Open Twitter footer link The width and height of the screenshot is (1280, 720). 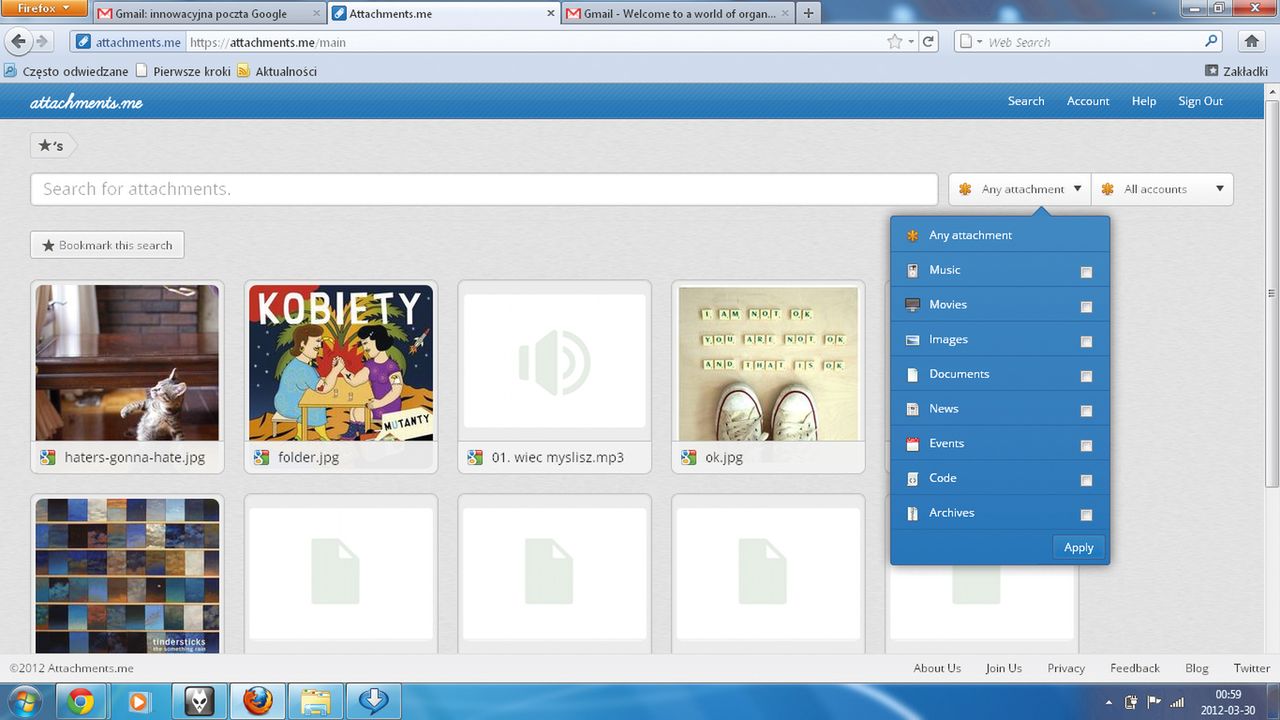(x=1251, y=668)
